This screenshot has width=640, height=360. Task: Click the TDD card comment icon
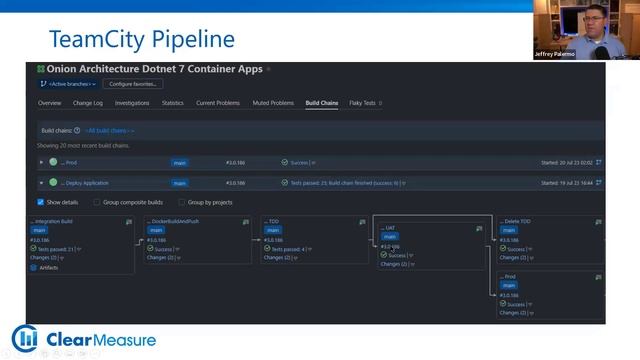362,222
